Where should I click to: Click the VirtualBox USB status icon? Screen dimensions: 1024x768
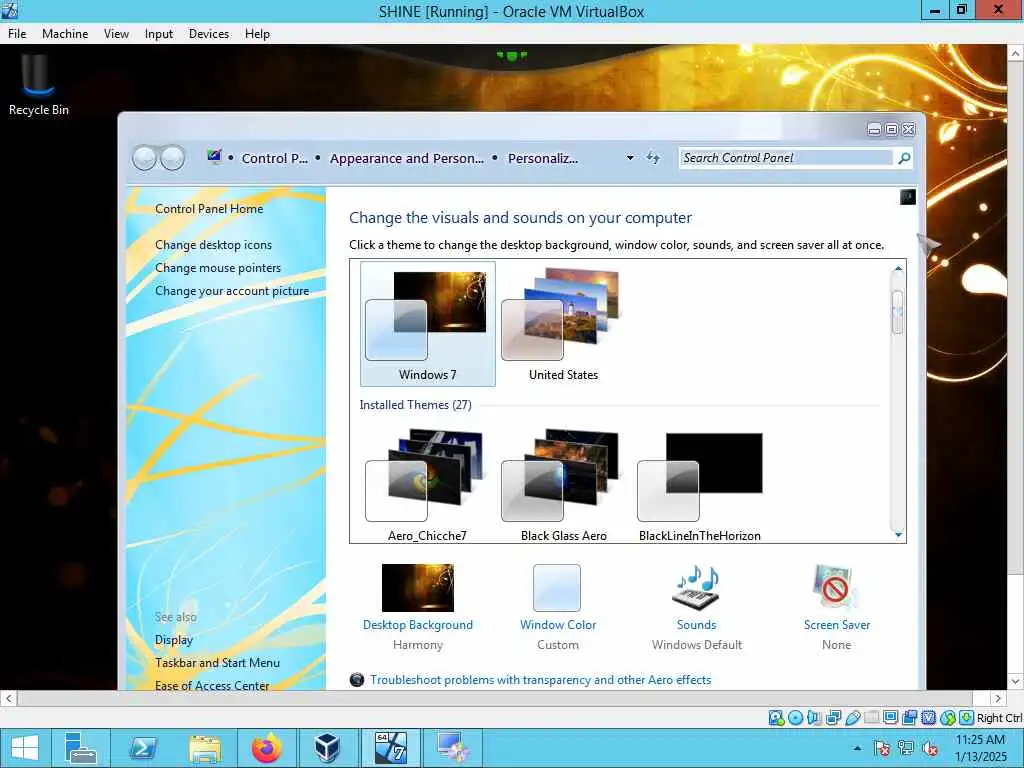(852, 718)
